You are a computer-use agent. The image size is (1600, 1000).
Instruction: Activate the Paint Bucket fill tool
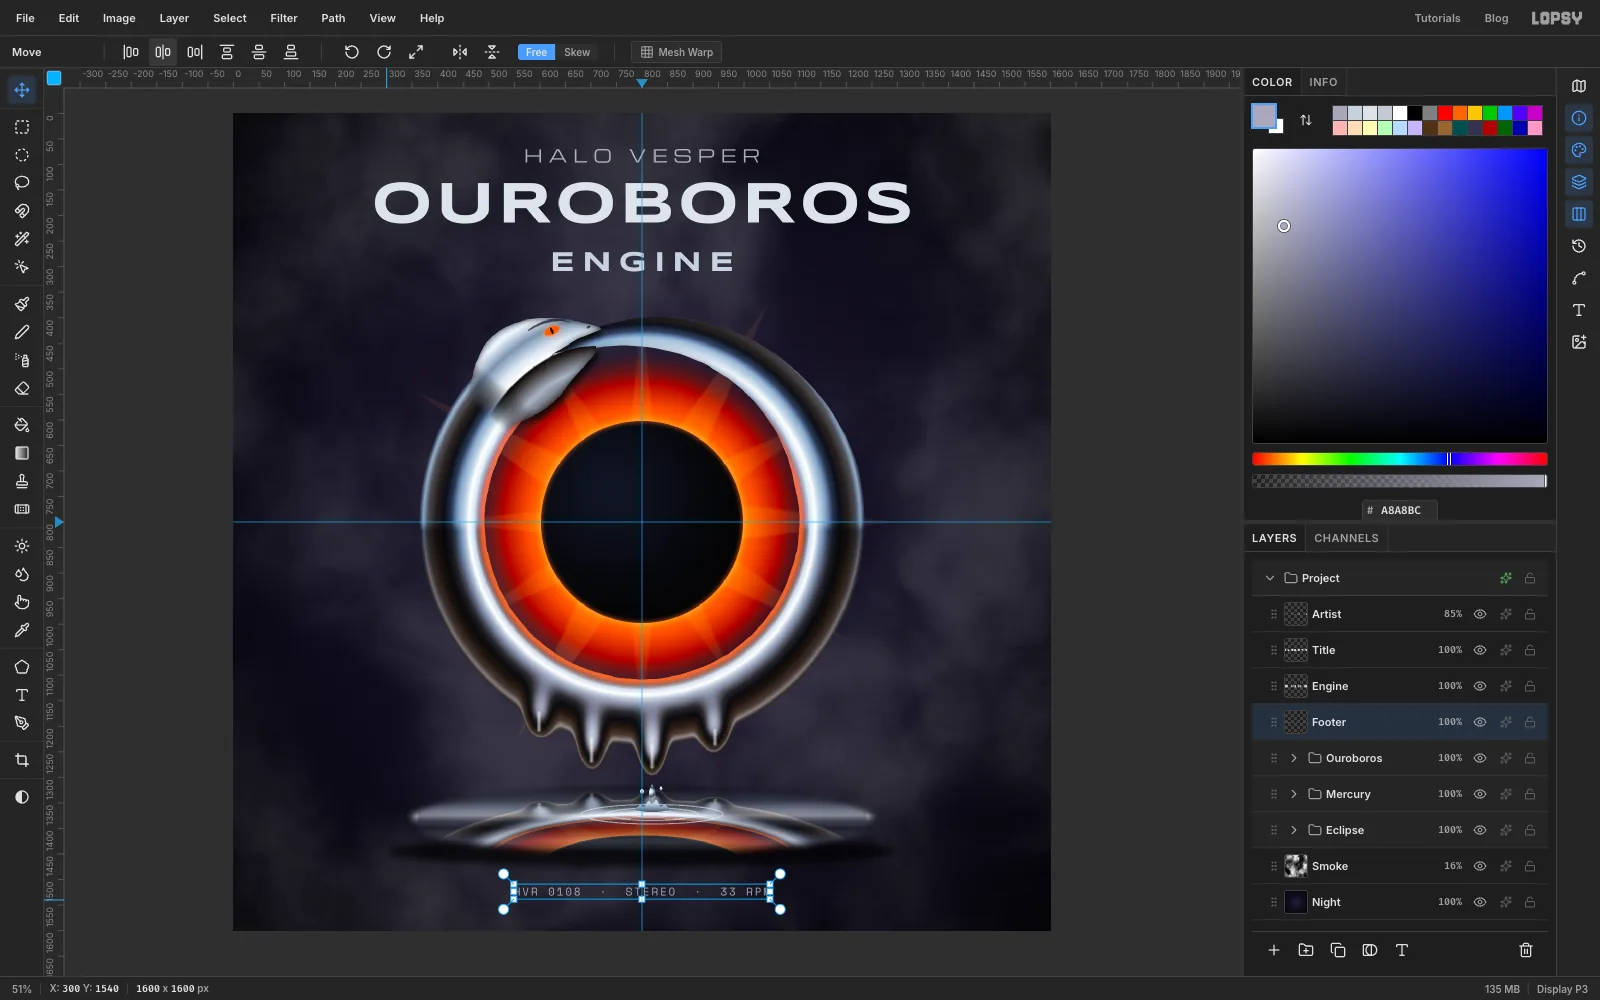point(22,425)
